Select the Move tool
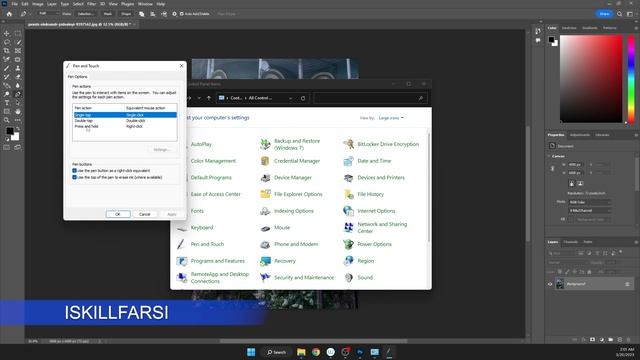This screenshot has width=640, height=360. click(7, 33)
